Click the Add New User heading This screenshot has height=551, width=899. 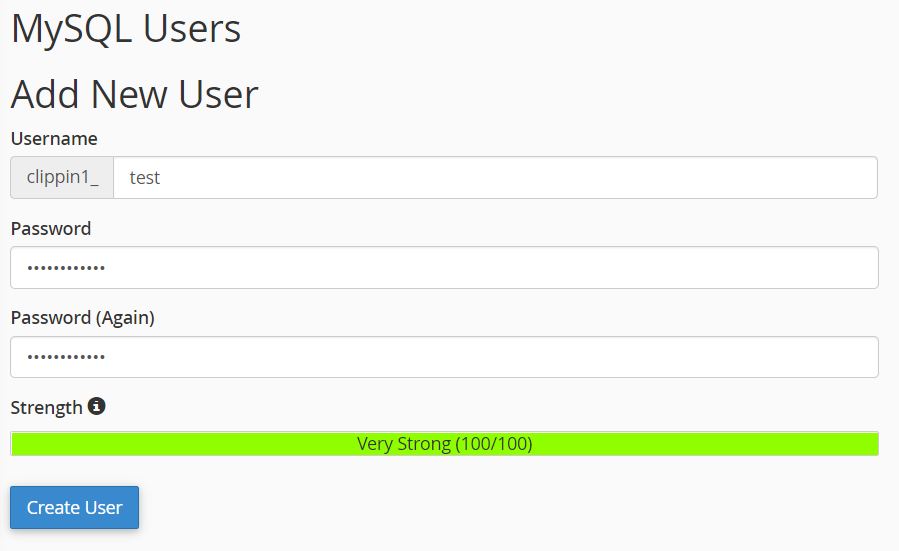click(135, 94)
